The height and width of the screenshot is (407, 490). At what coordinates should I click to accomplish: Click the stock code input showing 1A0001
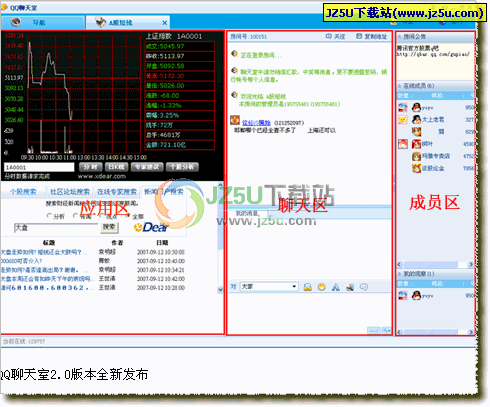[39, 167]
